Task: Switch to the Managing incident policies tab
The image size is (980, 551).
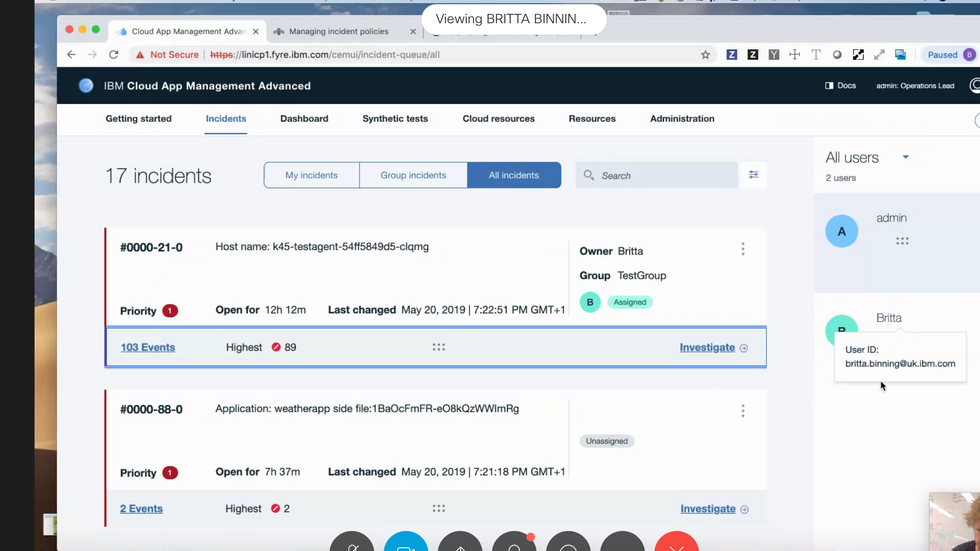Action: [338, 31]
